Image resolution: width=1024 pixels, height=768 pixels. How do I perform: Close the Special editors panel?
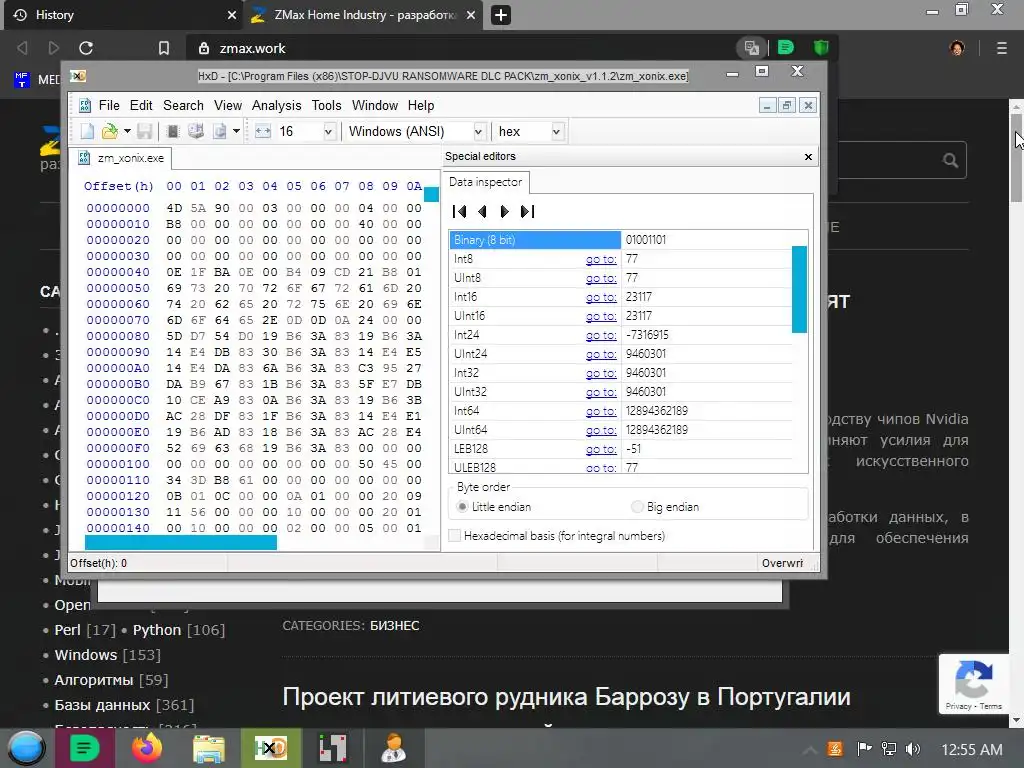click(808, 157)
